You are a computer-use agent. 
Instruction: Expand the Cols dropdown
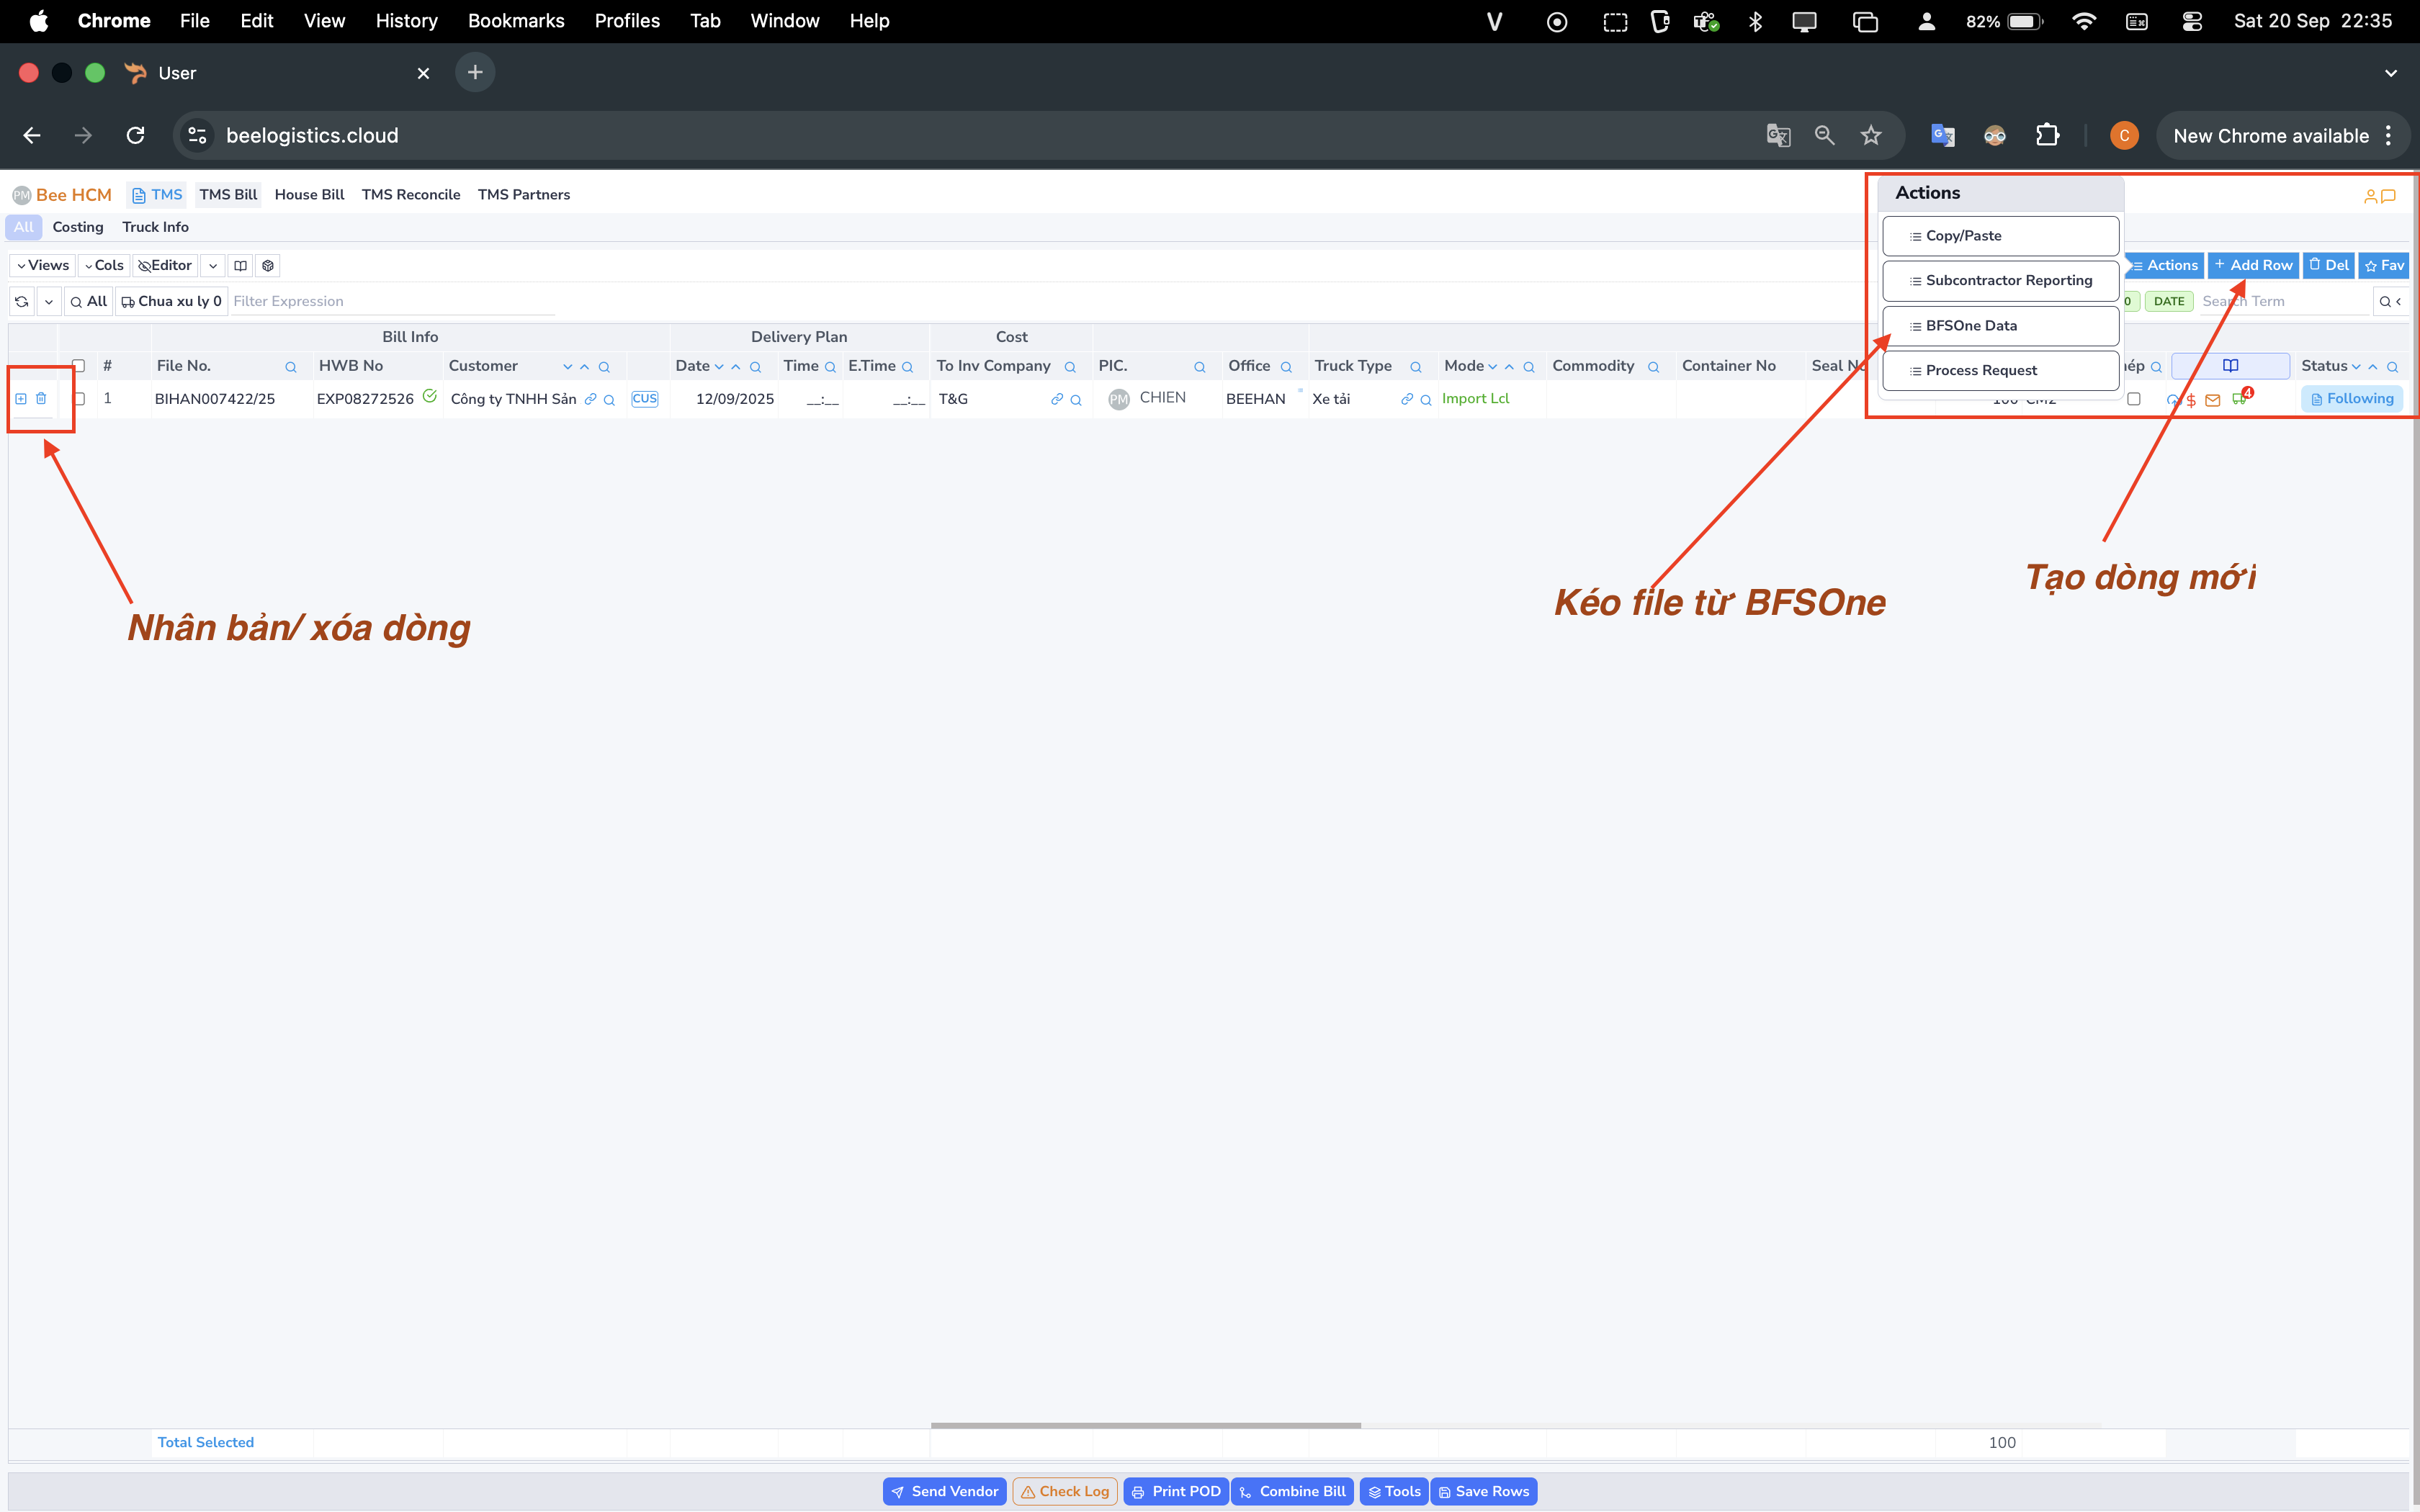(x=103, y=265)
